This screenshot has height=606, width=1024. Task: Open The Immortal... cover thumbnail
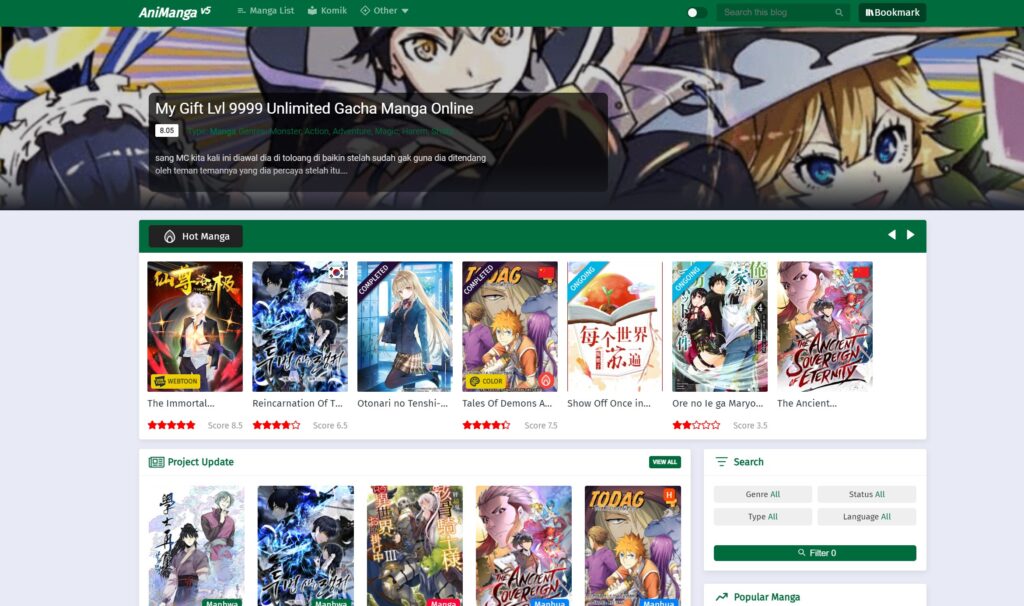click(195, 327)
